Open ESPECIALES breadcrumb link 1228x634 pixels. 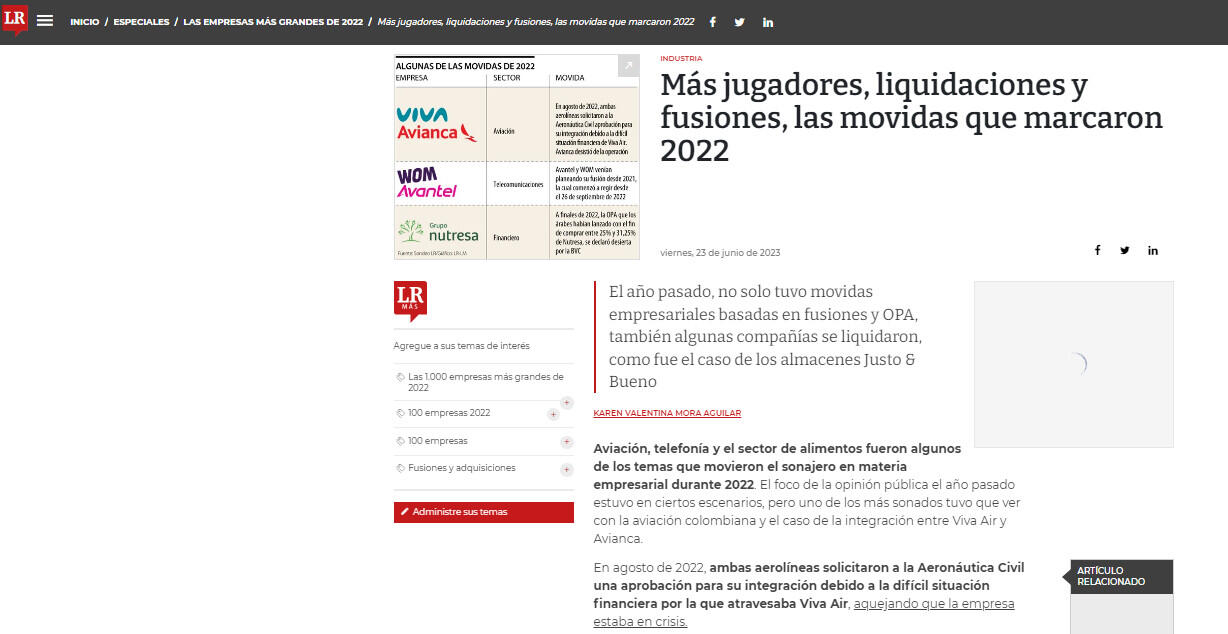(x=141, y=22)
